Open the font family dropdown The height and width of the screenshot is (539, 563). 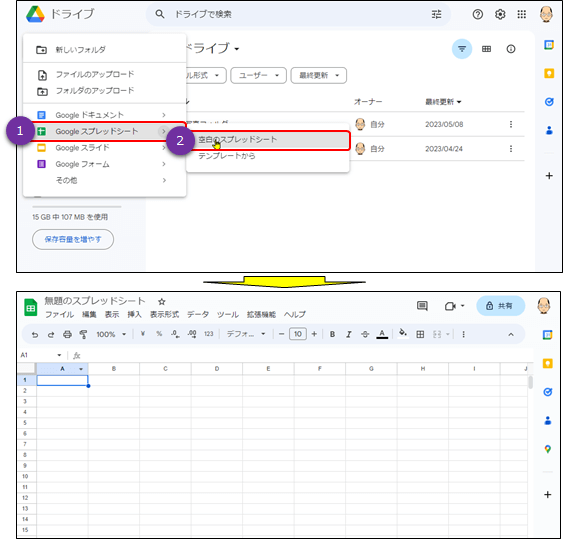(x=246, y=334)
